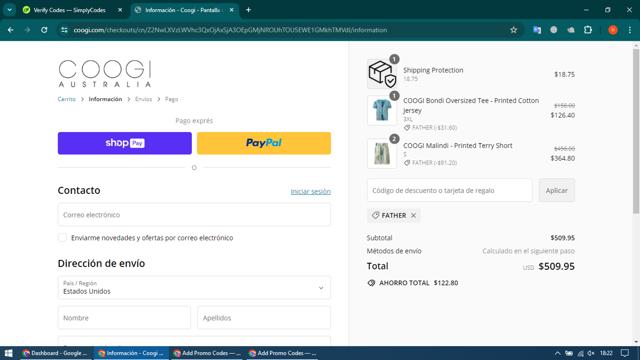Screen dimensions: 640x360
Task: Click the COOGI Malindi Terry Short thumbnail
Action: pyautogui.click(x=382, y=153)
